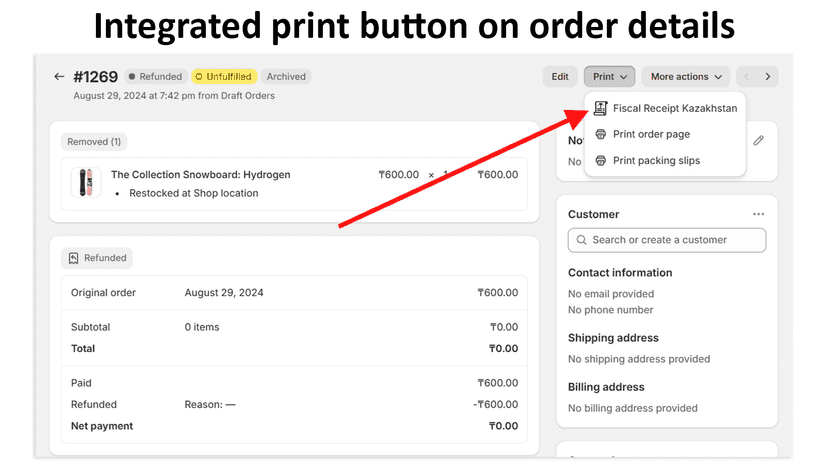Click the Fiscal Receipt Kazakhstan receipt icon
The width and height of the screenshot is (828, 466).
(x=600, y=108)
